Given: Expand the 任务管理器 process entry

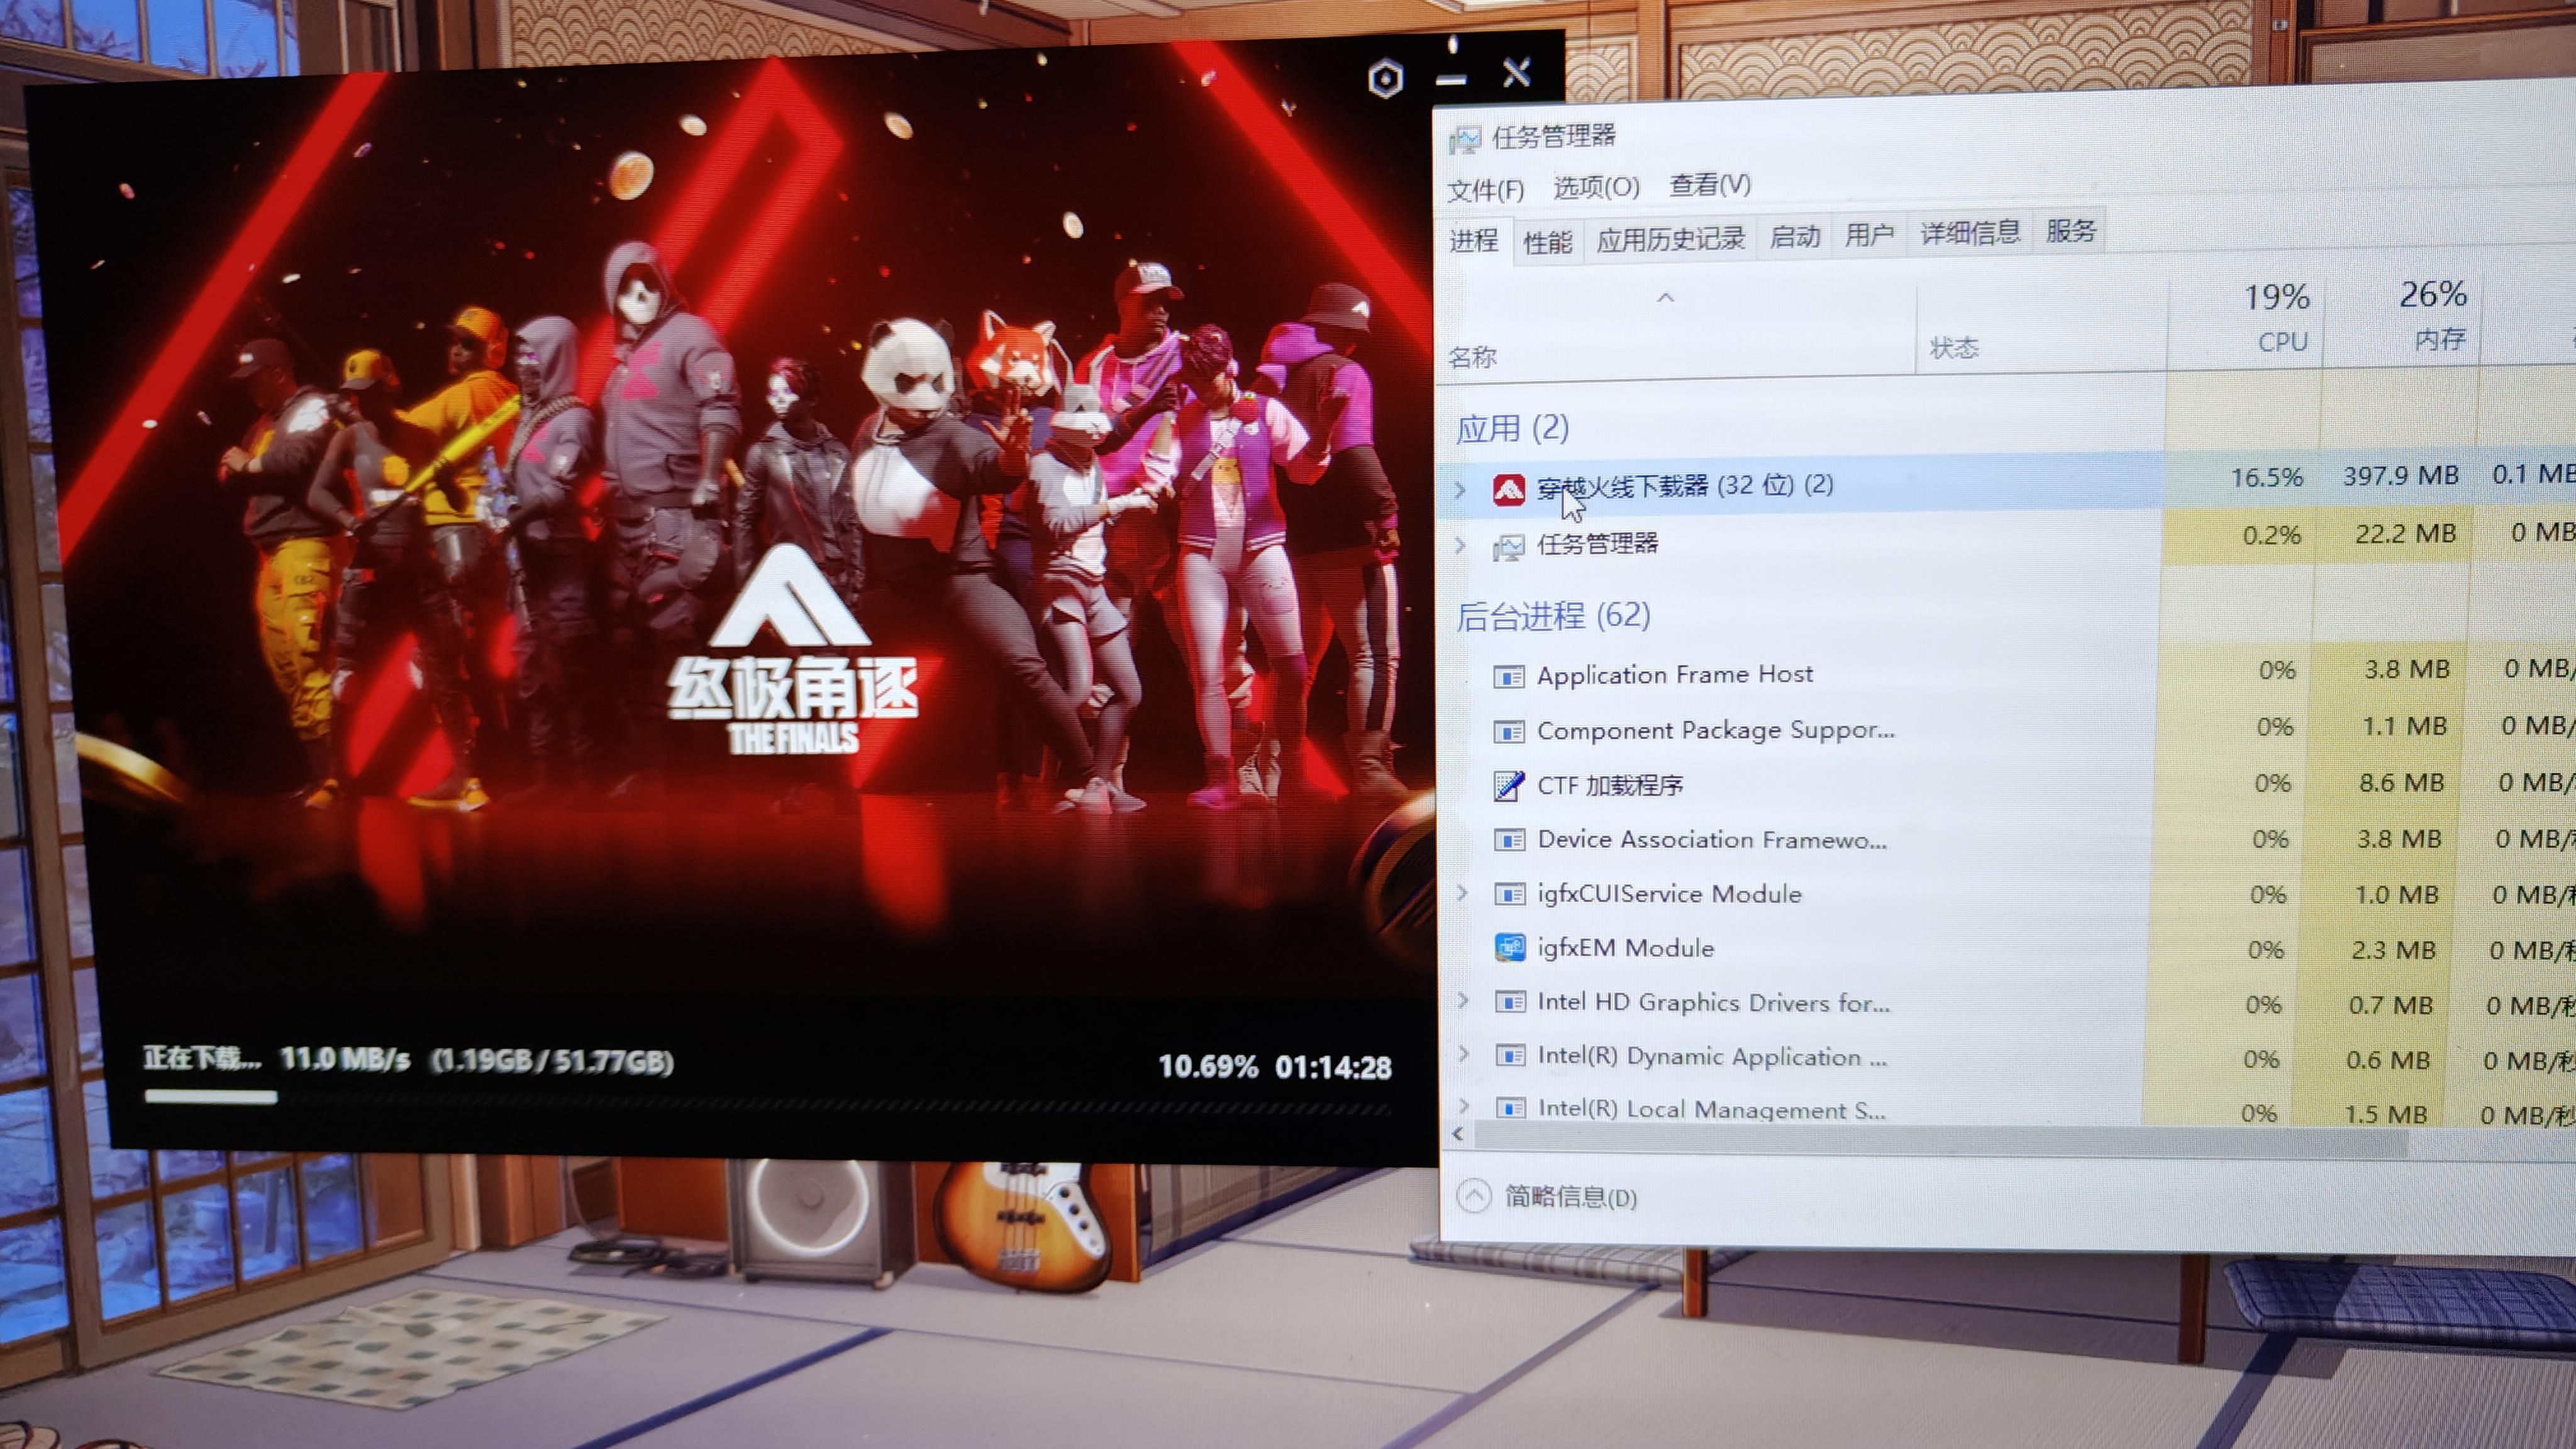Looking at the screenshot, I should coord(1460,545).
